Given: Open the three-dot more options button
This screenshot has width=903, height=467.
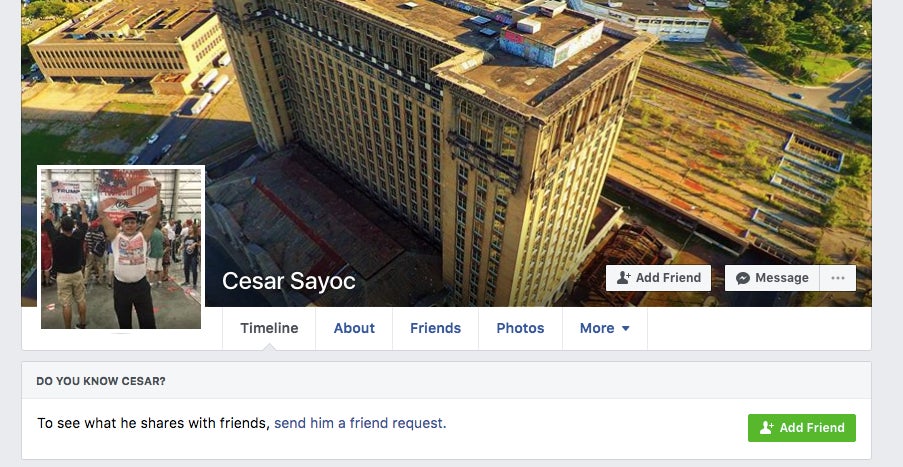Looking at the screenshot, I should coord(838,278).
